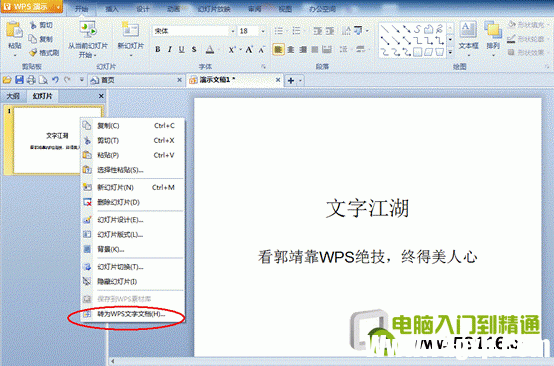Open the font size 18 dropdown
This screenshot has height=366, width=554.
coord(263,31)
